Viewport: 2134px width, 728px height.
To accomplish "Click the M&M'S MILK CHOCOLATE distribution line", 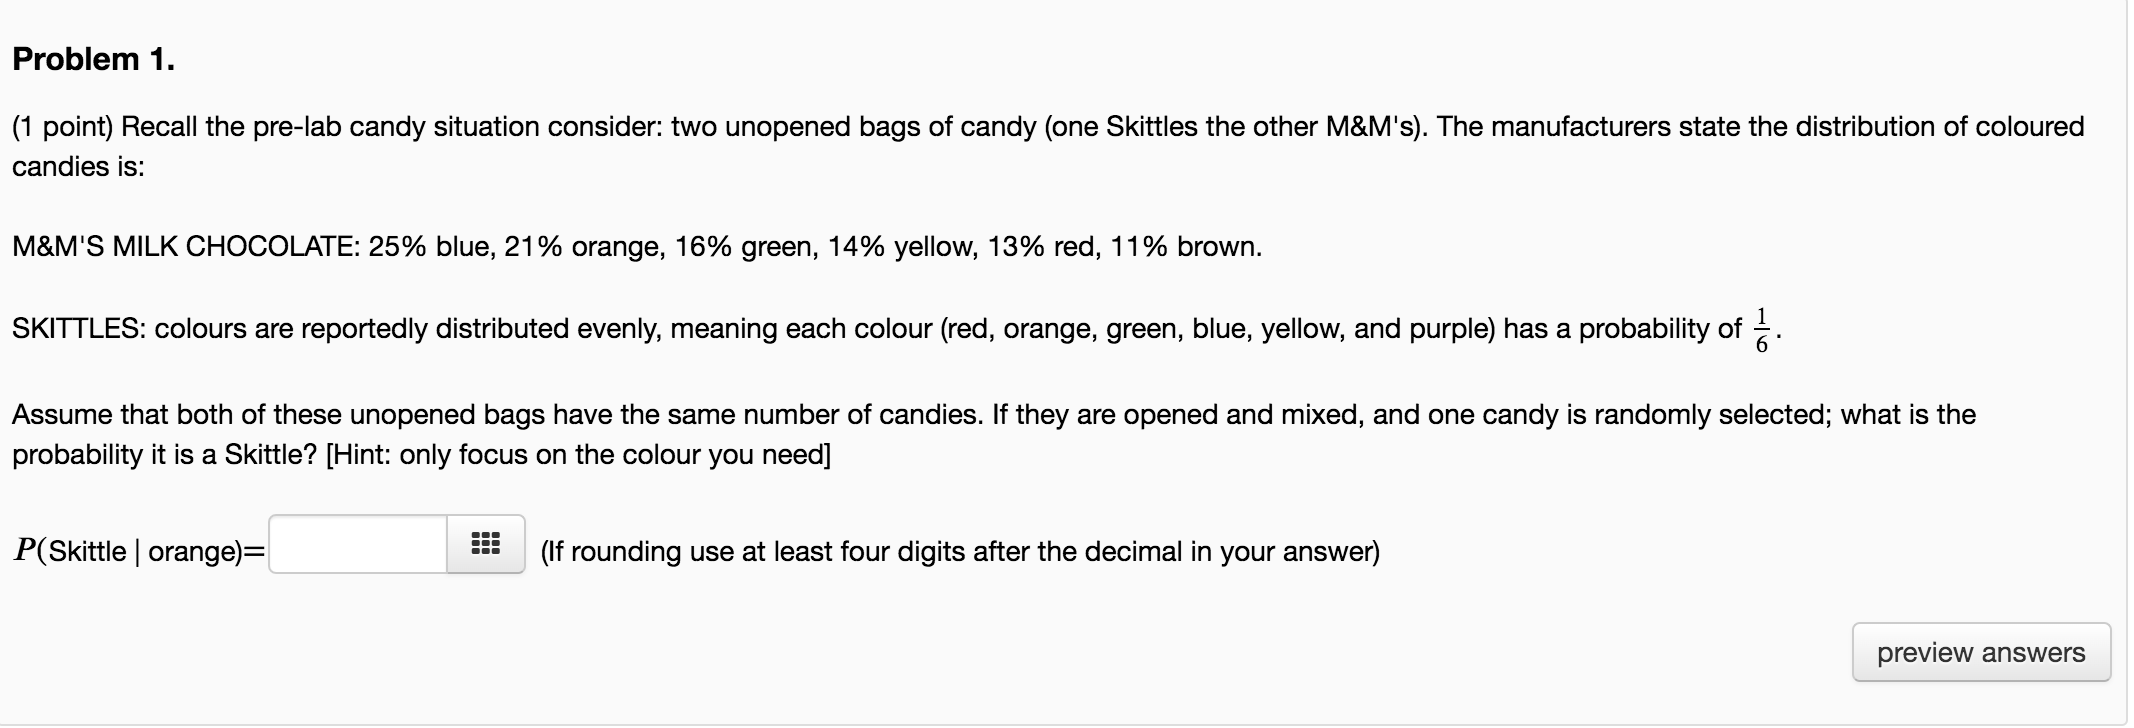I will [x=636, y=245].
